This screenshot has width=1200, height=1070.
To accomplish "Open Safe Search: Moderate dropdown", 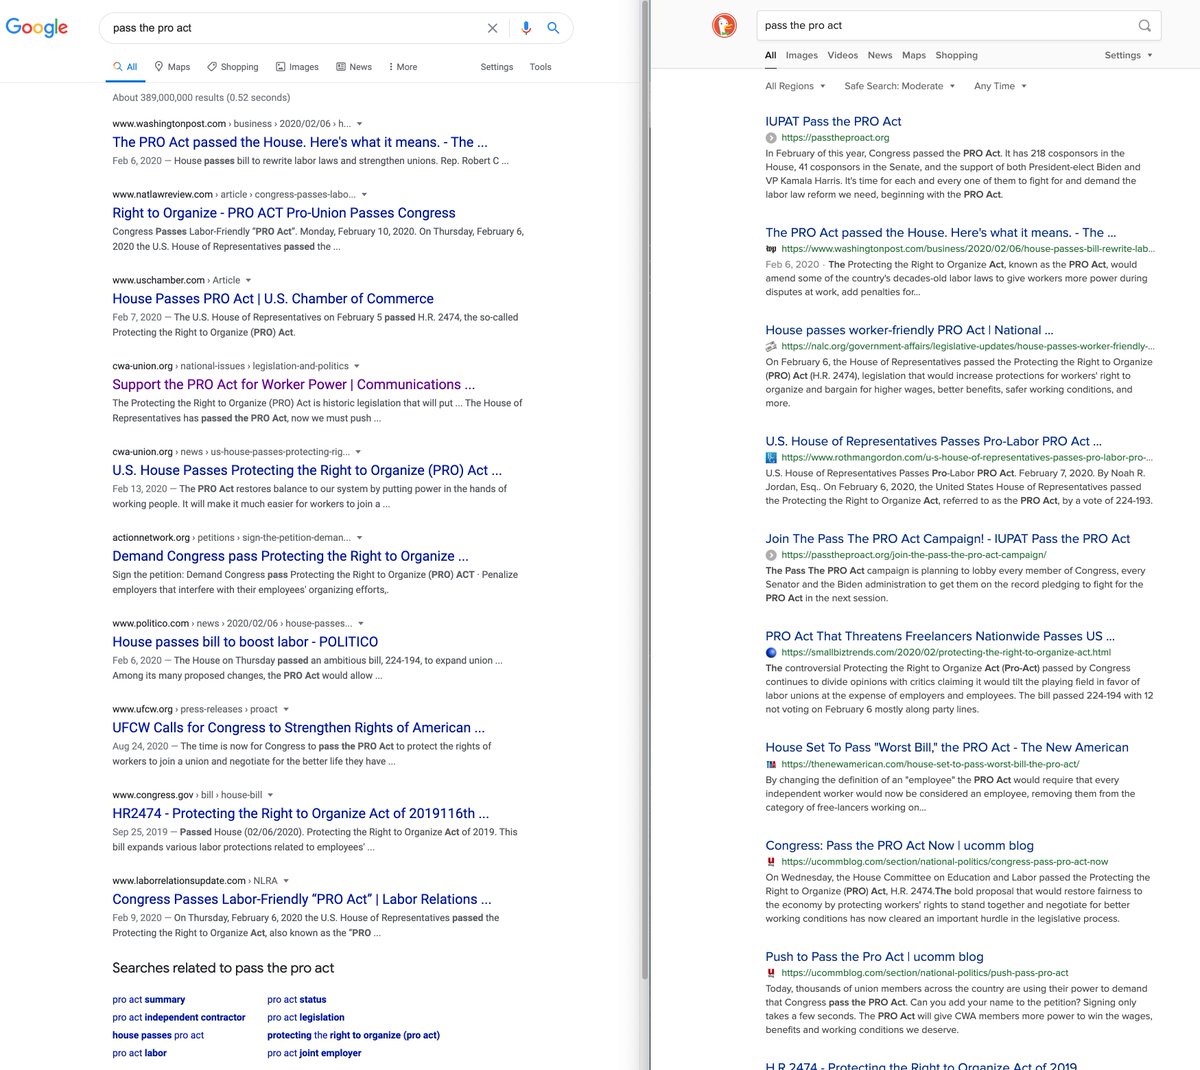I will pyautogui.click(x=899, y=86).
